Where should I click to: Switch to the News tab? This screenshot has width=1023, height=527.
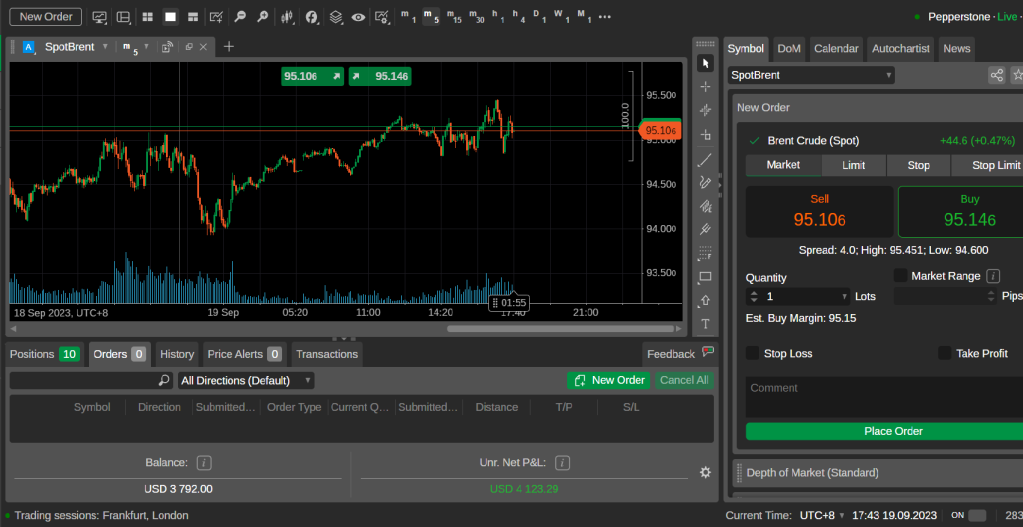pyautogui.click(x=956, y=48)
